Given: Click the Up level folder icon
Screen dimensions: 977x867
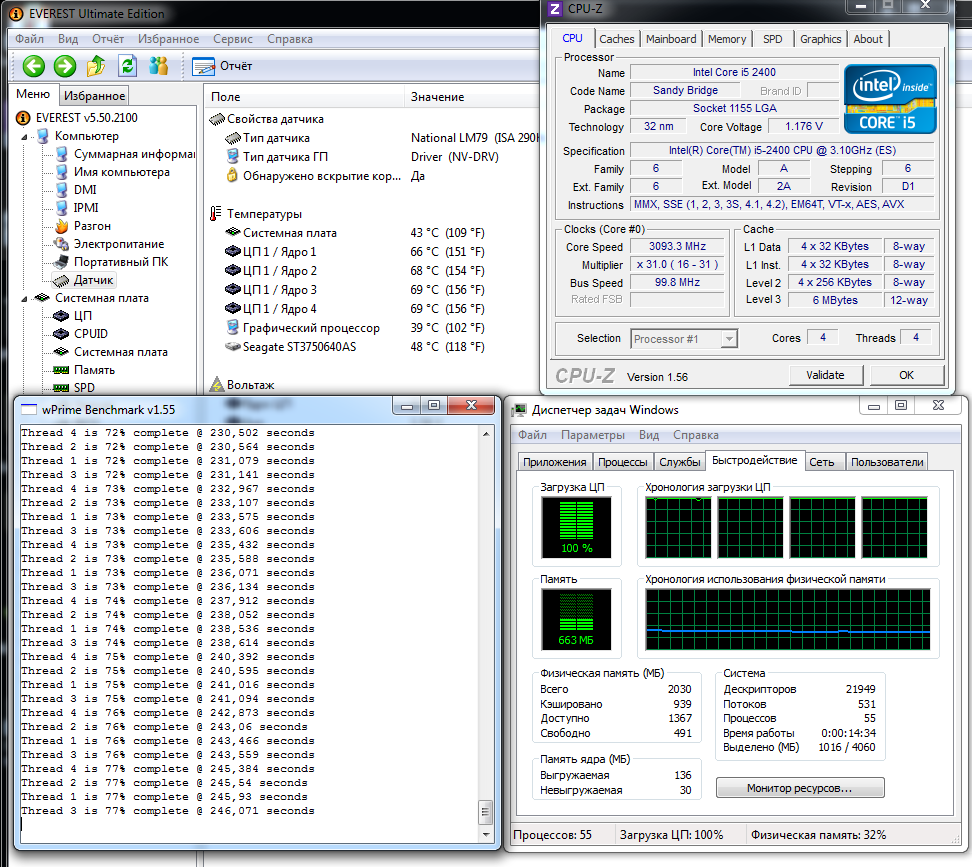Looking at the screenshot, I should (96, 66).
